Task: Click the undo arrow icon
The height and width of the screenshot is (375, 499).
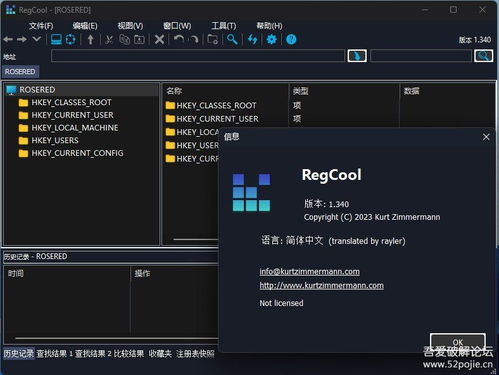Action: [179, 40]
